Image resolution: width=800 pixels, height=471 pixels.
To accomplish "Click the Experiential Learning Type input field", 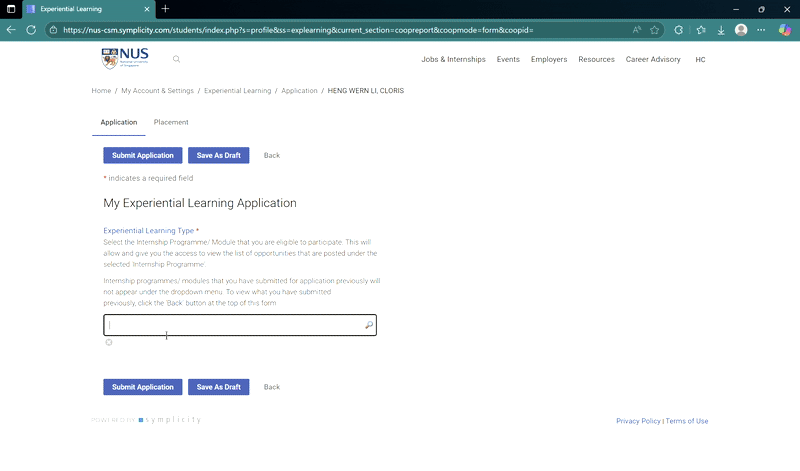I will point(235,326).
